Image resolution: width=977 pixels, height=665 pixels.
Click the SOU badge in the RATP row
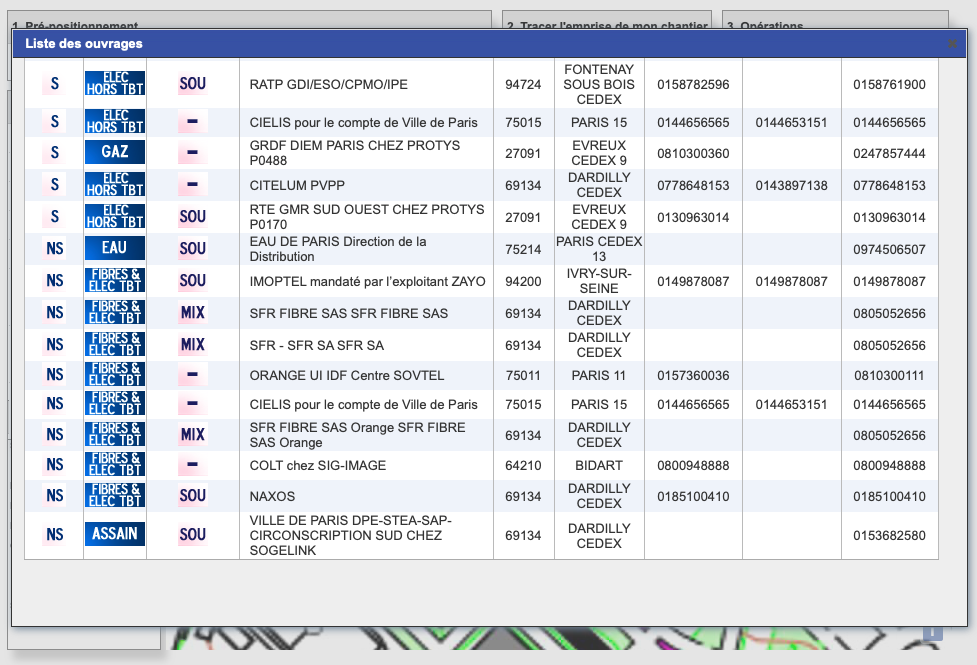click(193, 84)
